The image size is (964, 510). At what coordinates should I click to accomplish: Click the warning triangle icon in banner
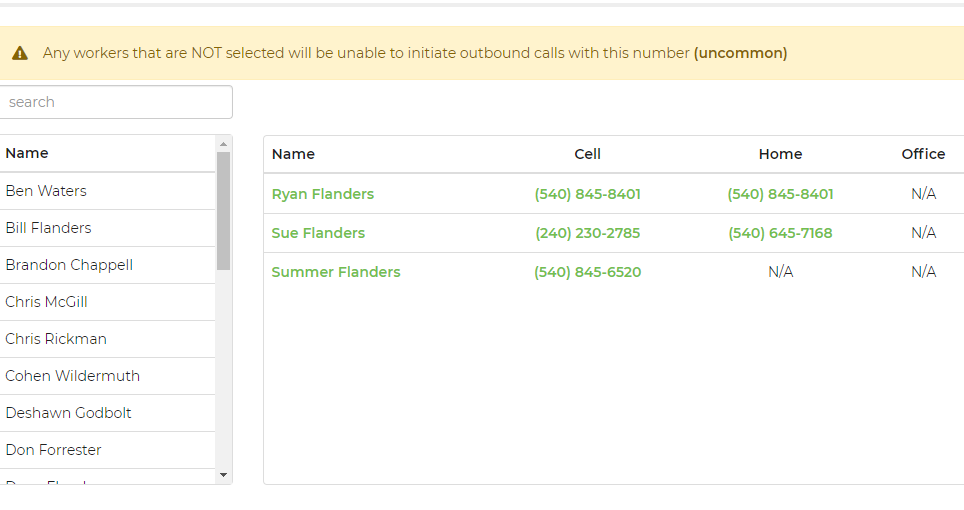(x=20, y=53)
